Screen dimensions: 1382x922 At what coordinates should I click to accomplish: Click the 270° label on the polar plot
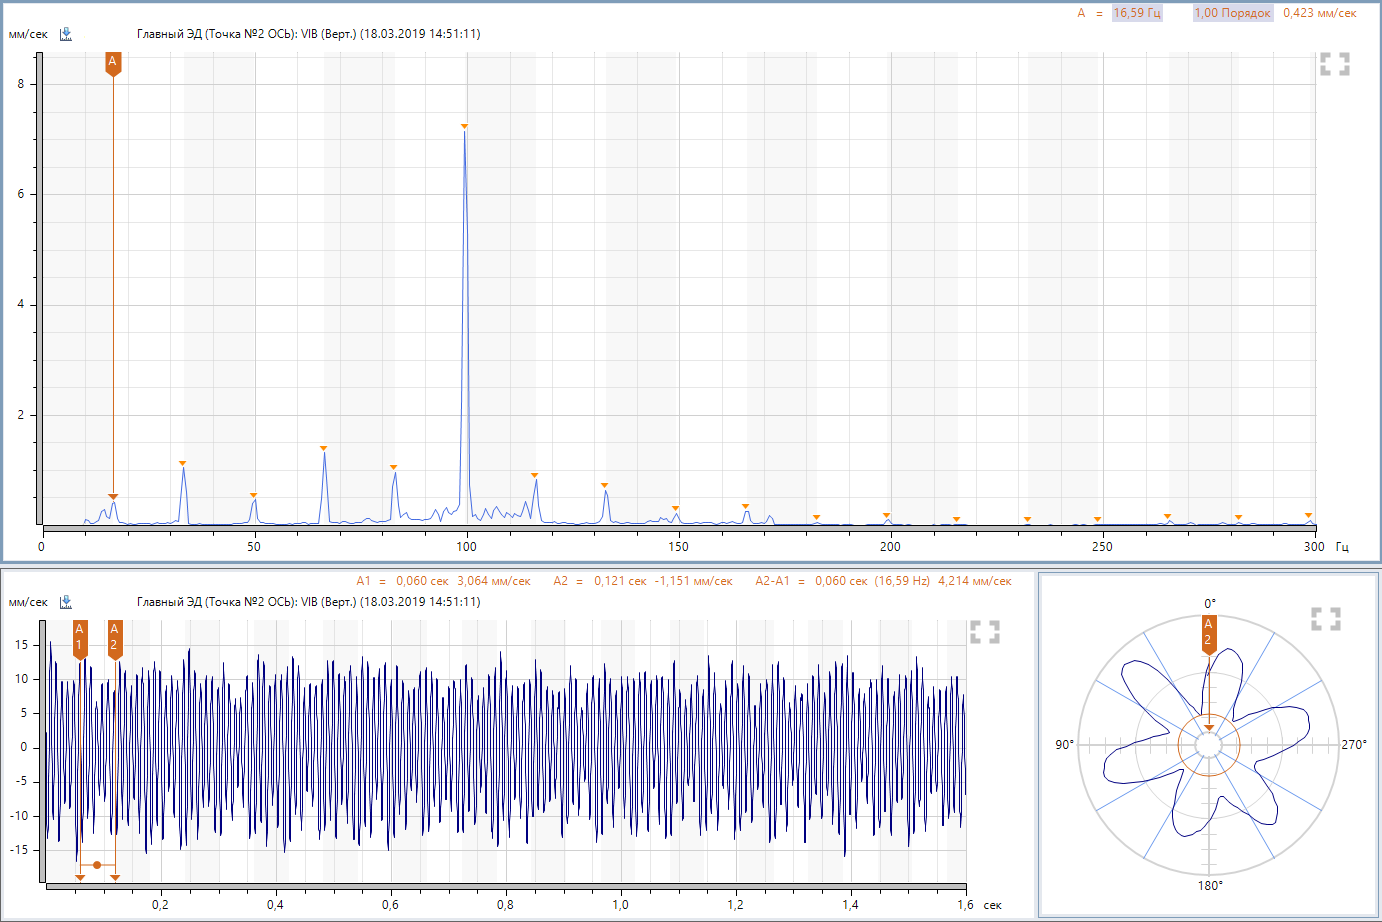click(1354, 745)
